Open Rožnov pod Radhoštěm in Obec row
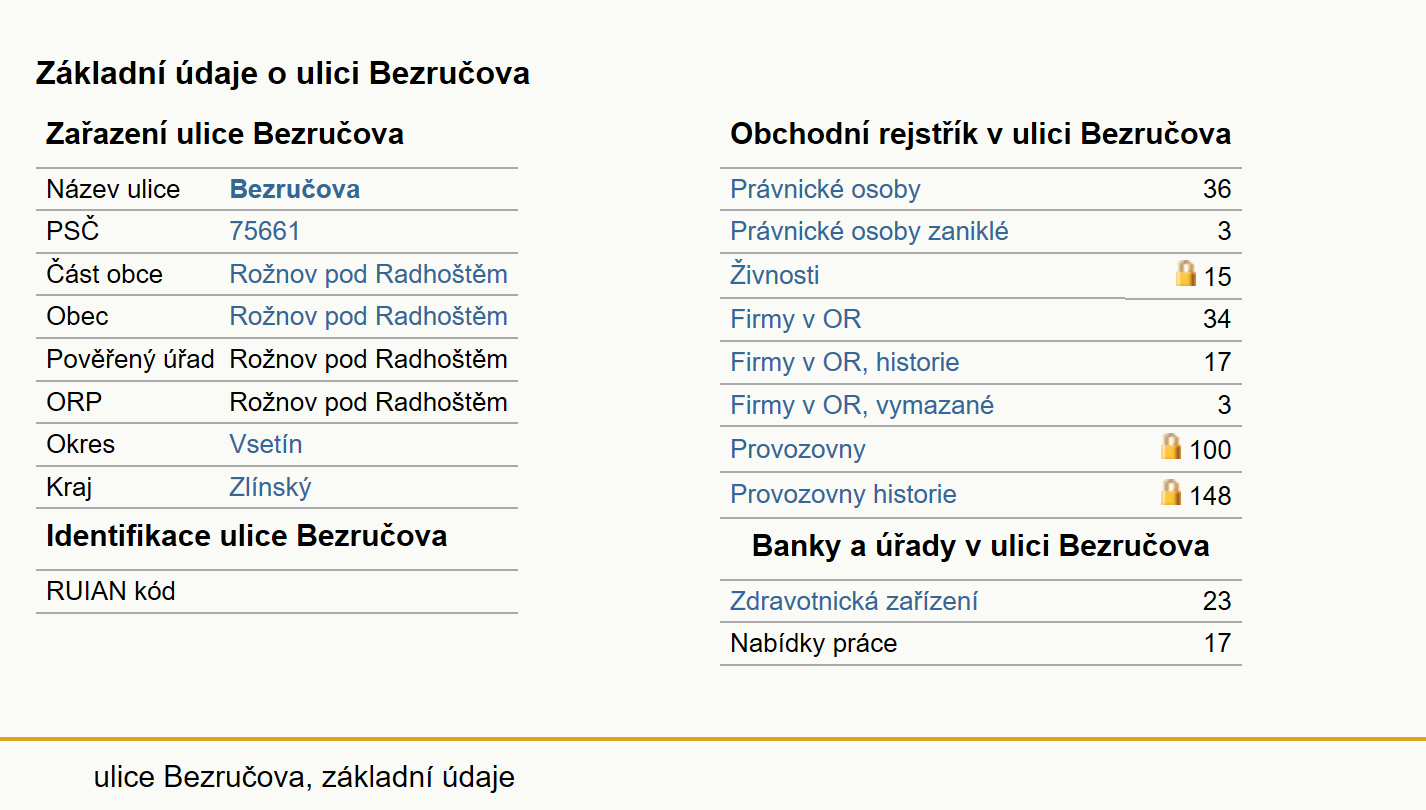The width and height of the screenshot is (1426, 810). click(x=369, y=316)
